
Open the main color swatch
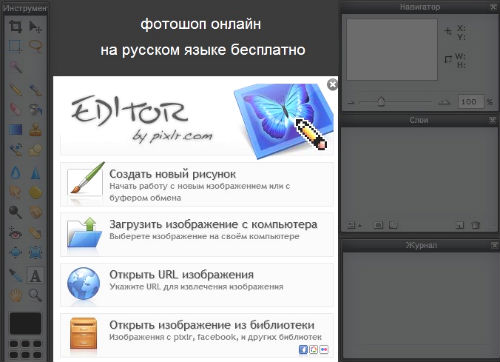(25, 323)
